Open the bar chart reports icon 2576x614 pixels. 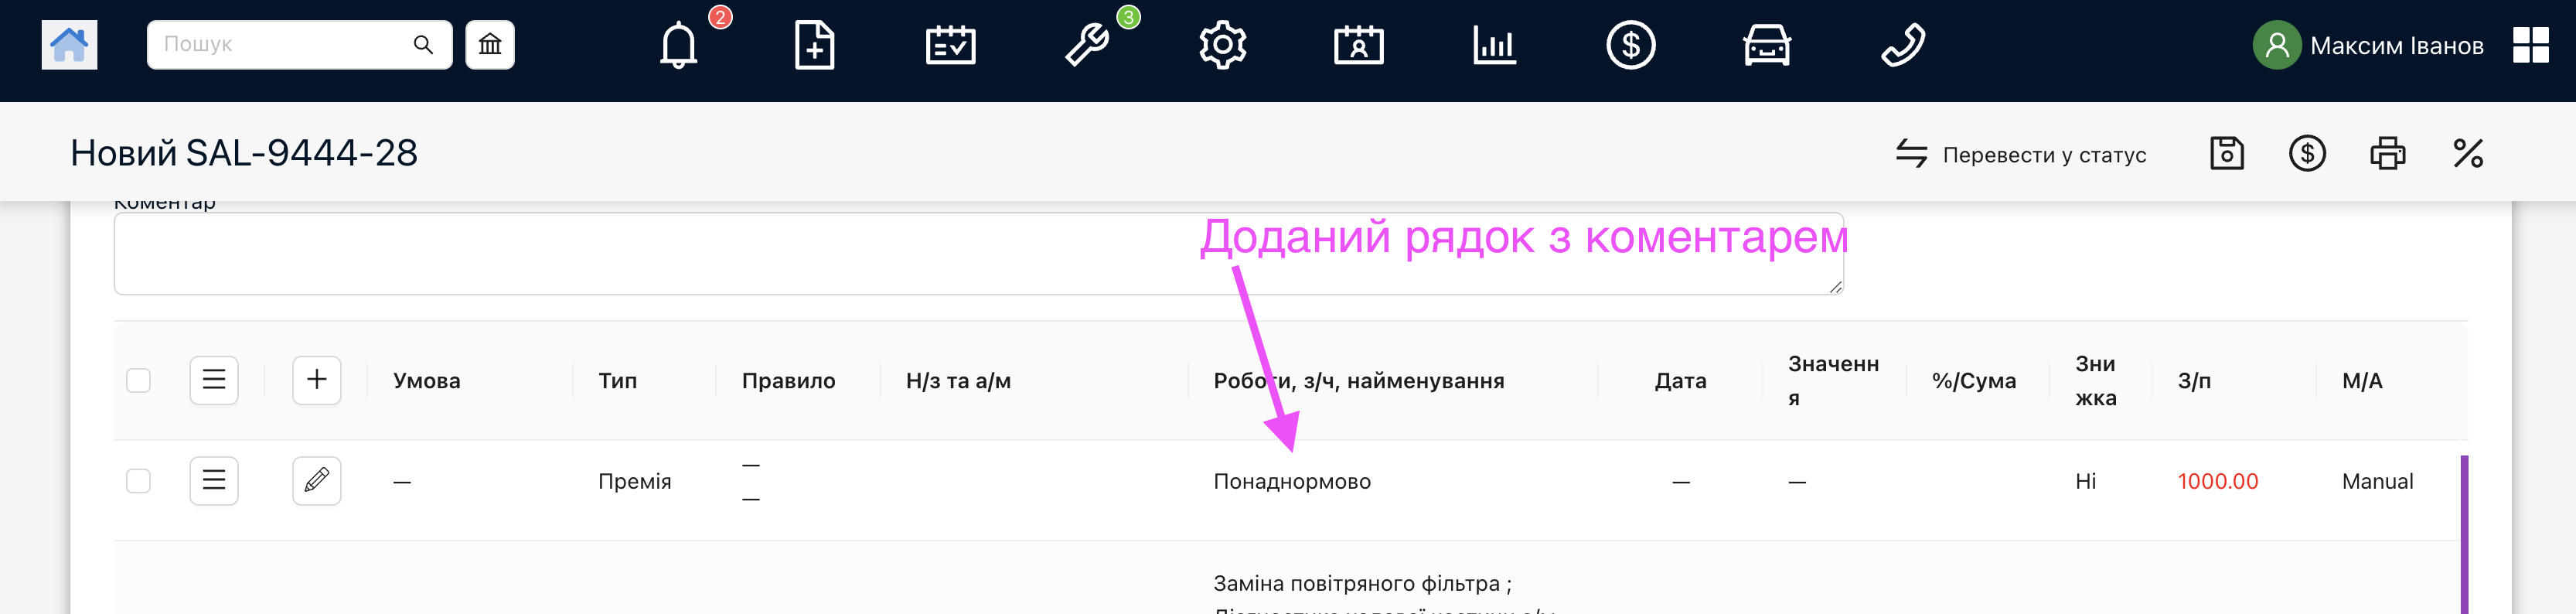1494,45
